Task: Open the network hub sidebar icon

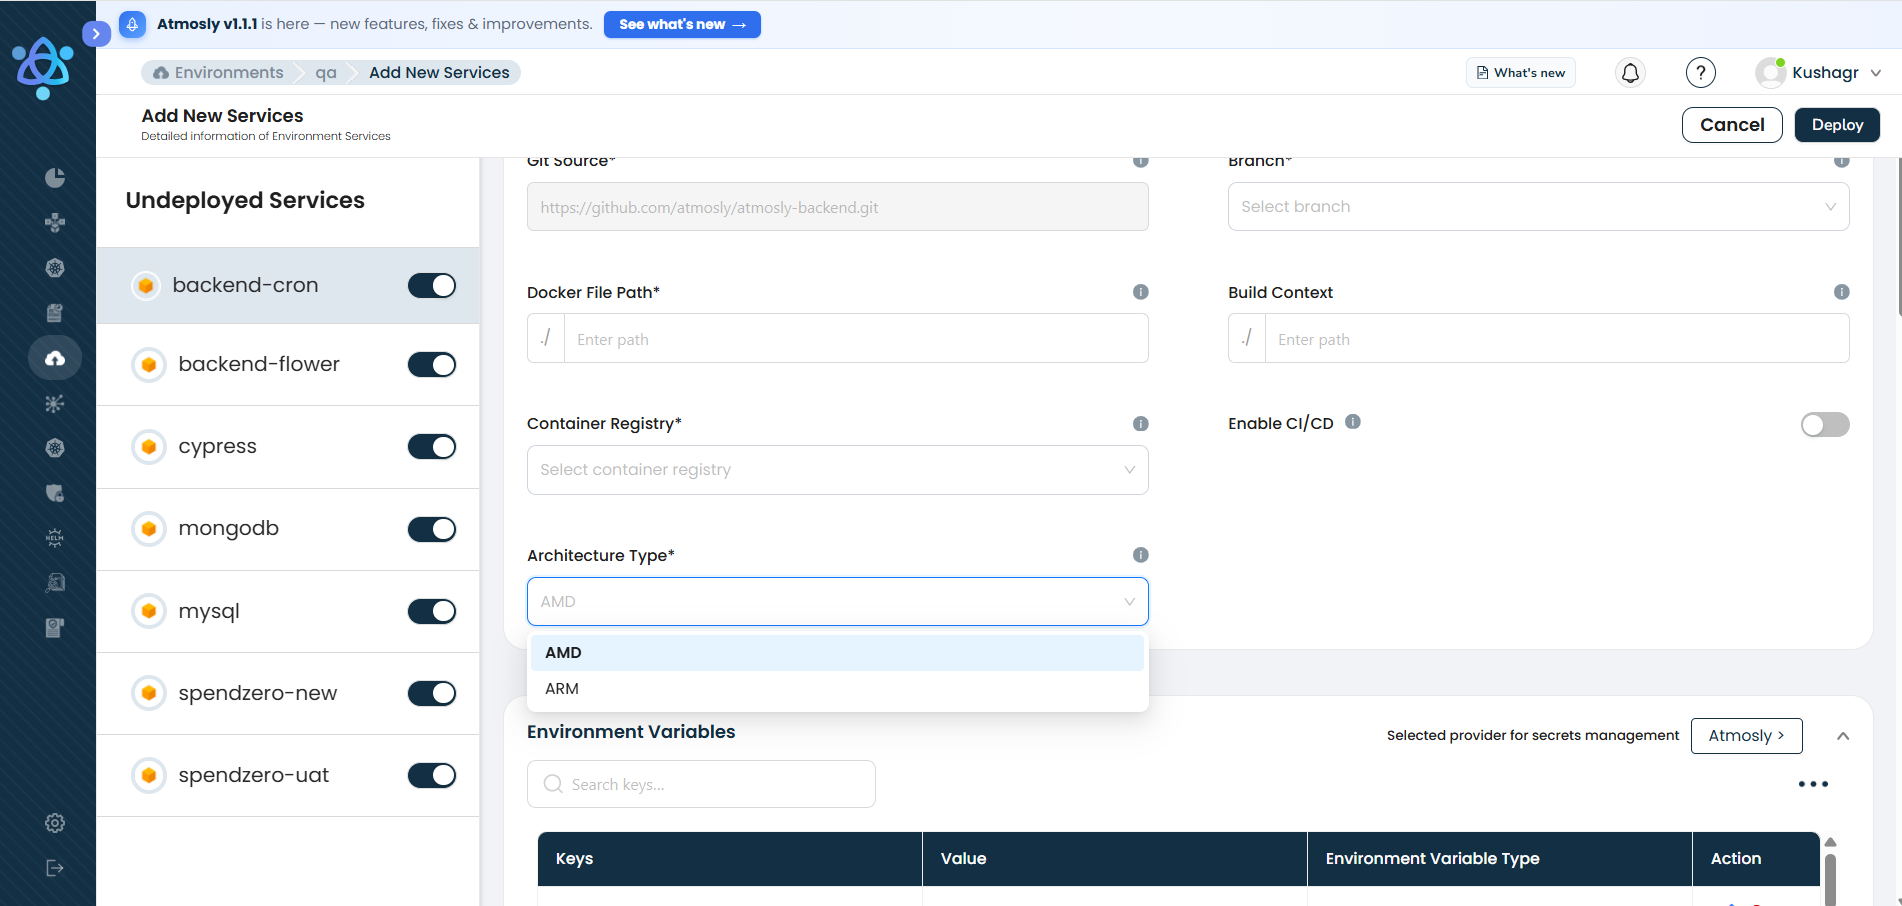Action: click(55, 403)
